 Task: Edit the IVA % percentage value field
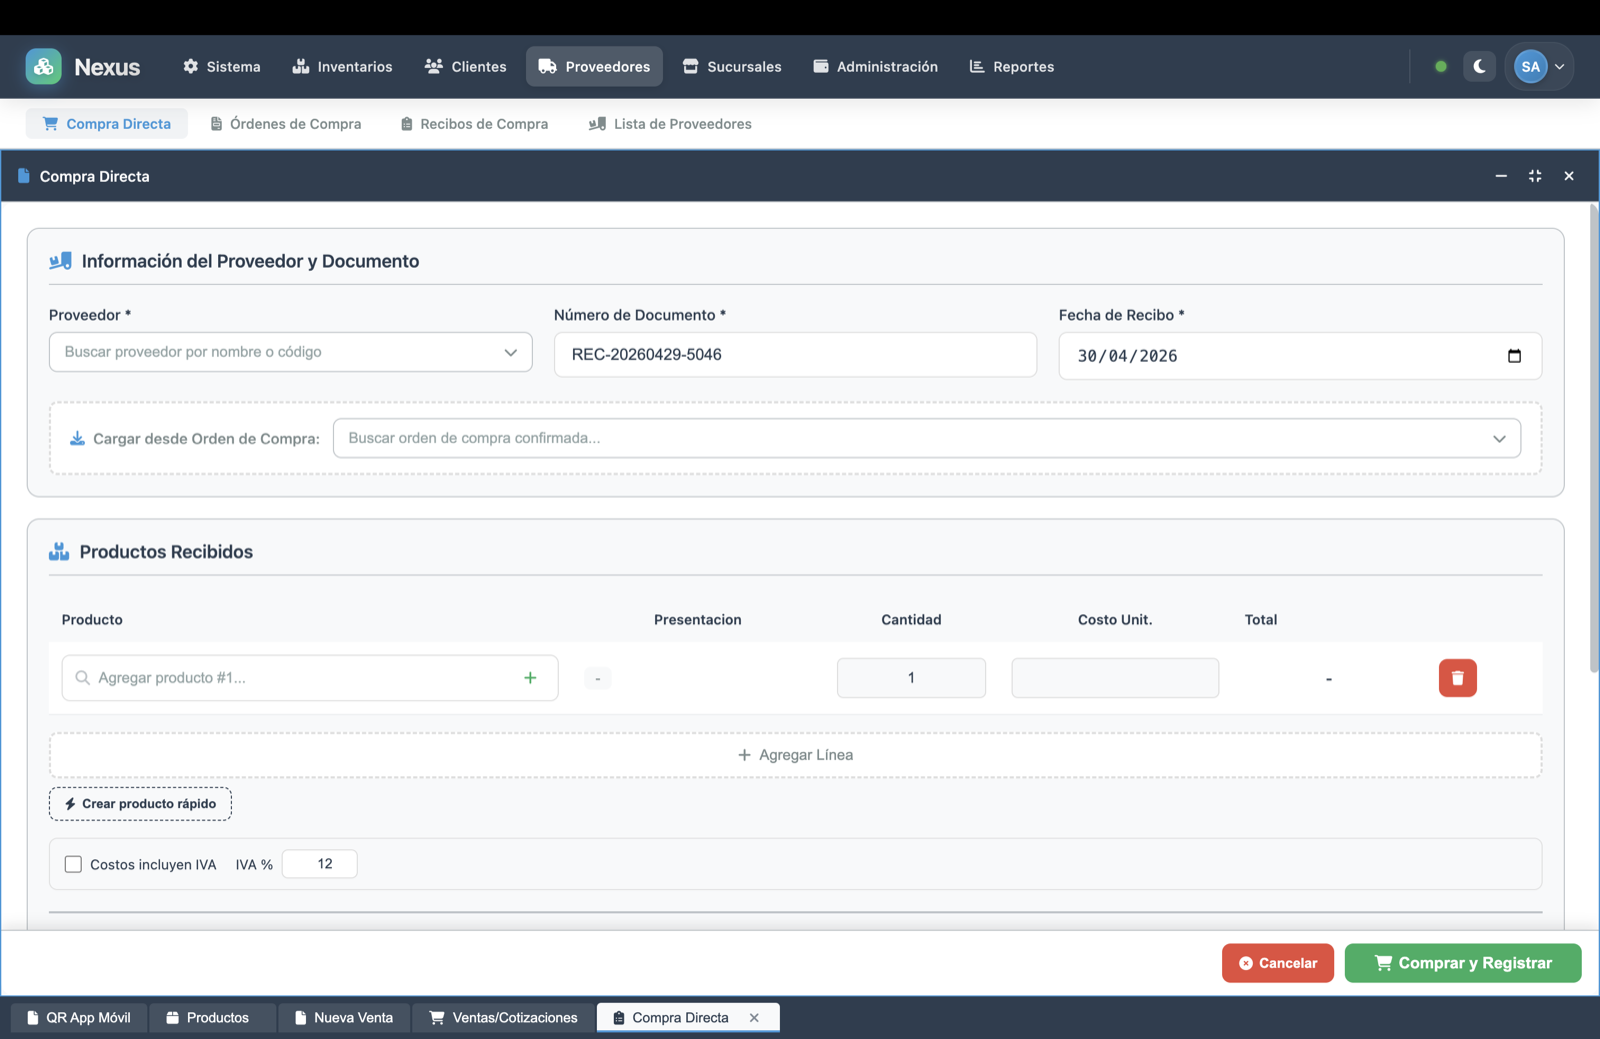pyautogui.click(x=319, y=863)
